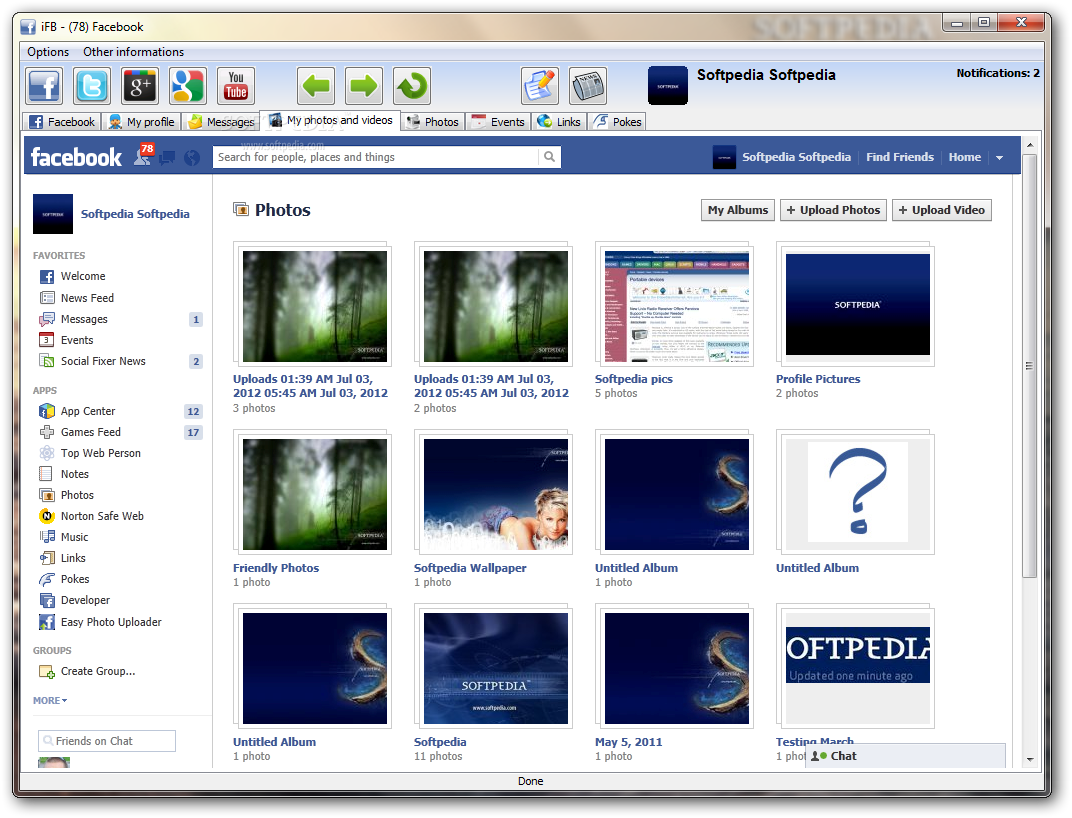This screenshot has width=1072, height=818.
Task: Switch to the Pokes tab
Action: coord(617,122)
